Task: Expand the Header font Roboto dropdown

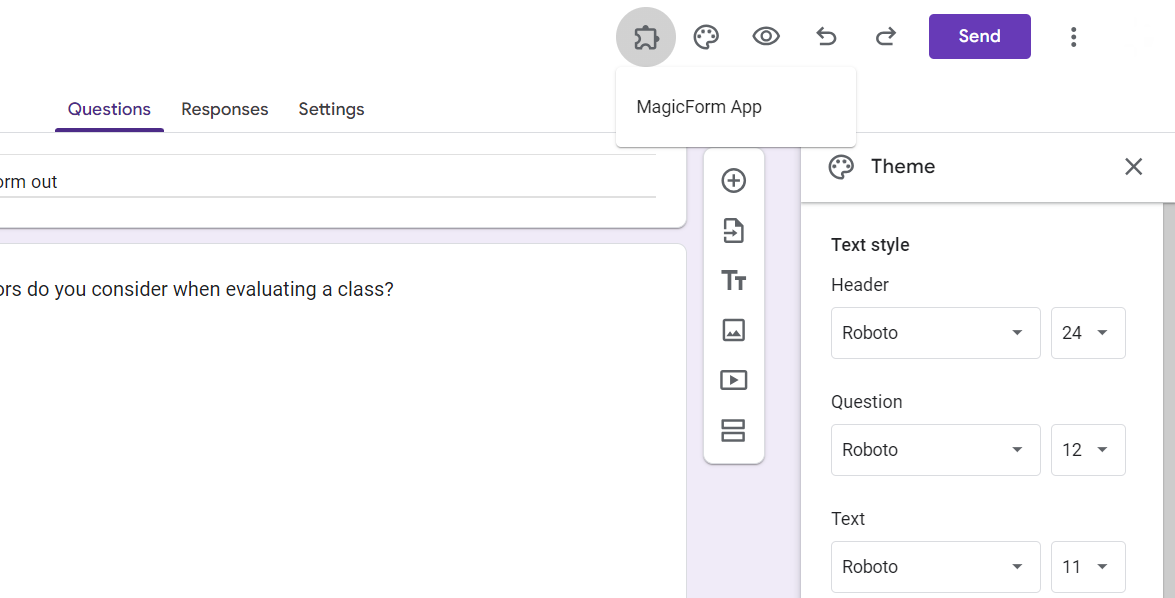Action: [x=935, y=333]
